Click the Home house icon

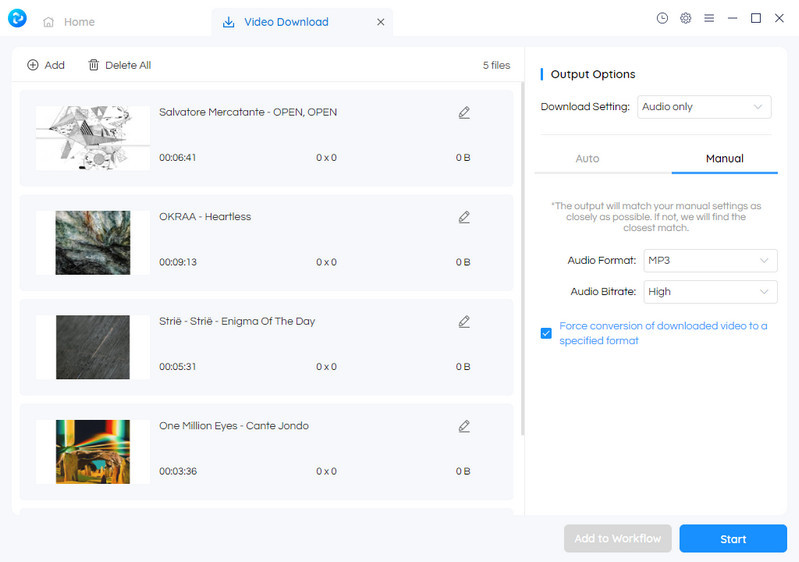(x=48, y=22)
